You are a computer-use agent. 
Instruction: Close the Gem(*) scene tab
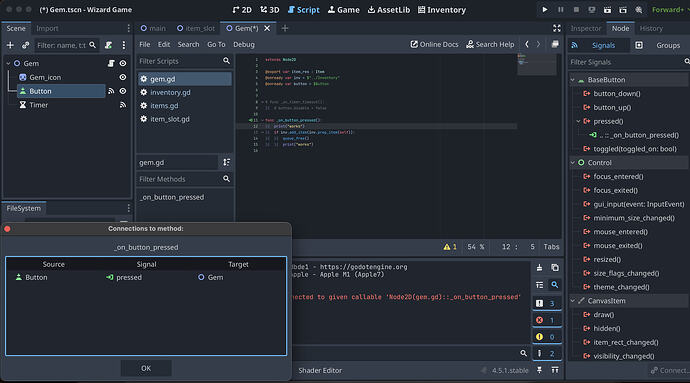pyautogui.click(x=267, y=28)
